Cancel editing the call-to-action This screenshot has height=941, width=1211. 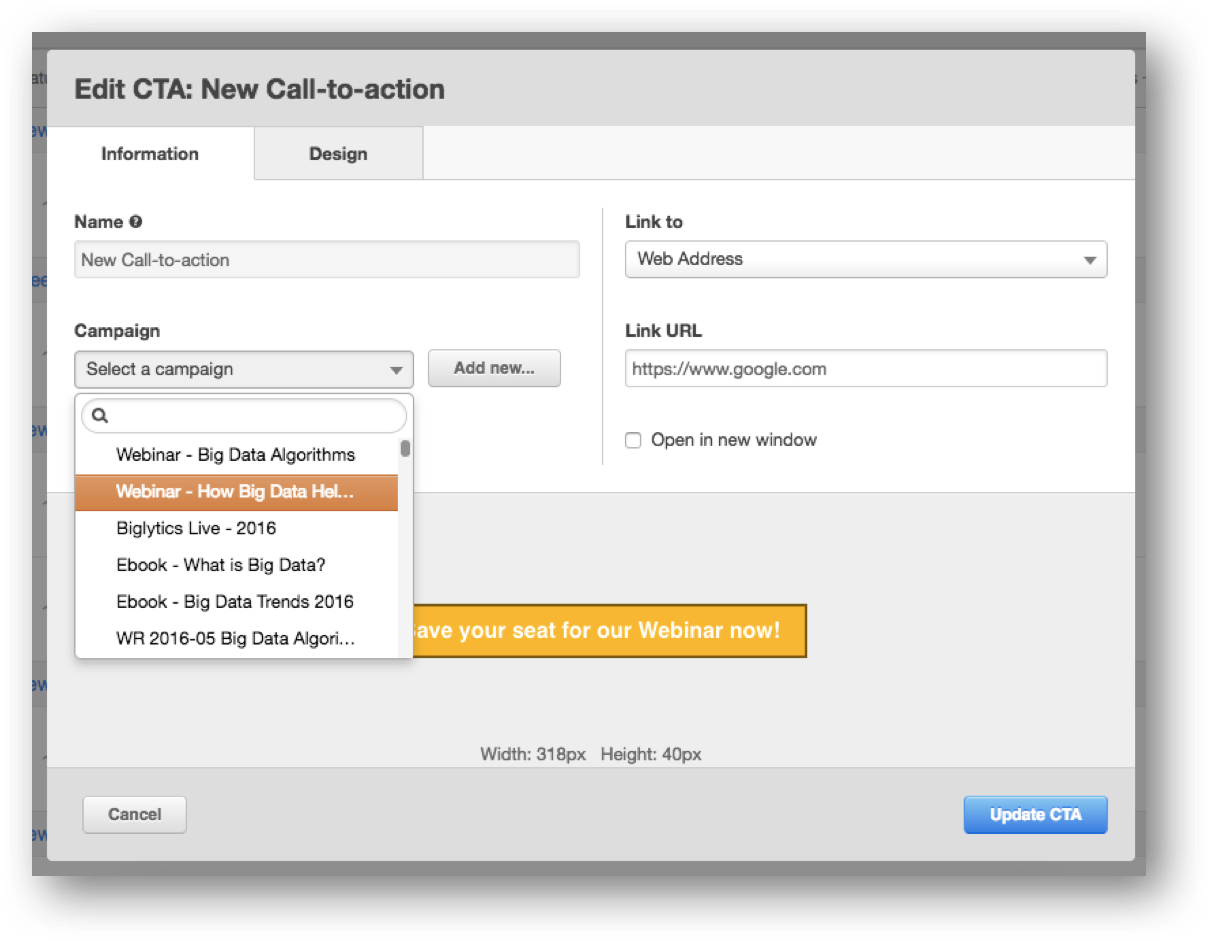tap(134, 814)
